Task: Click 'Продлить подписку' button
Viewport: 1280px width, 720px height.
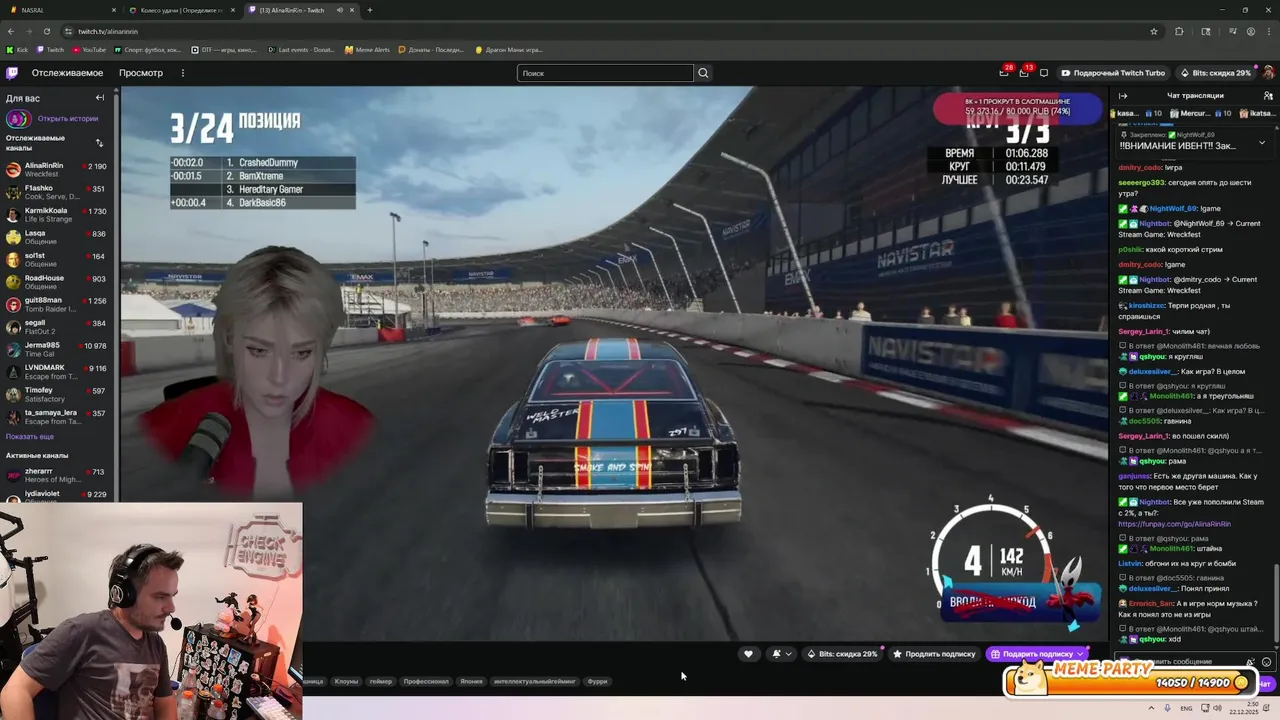Action: point(934,654)
